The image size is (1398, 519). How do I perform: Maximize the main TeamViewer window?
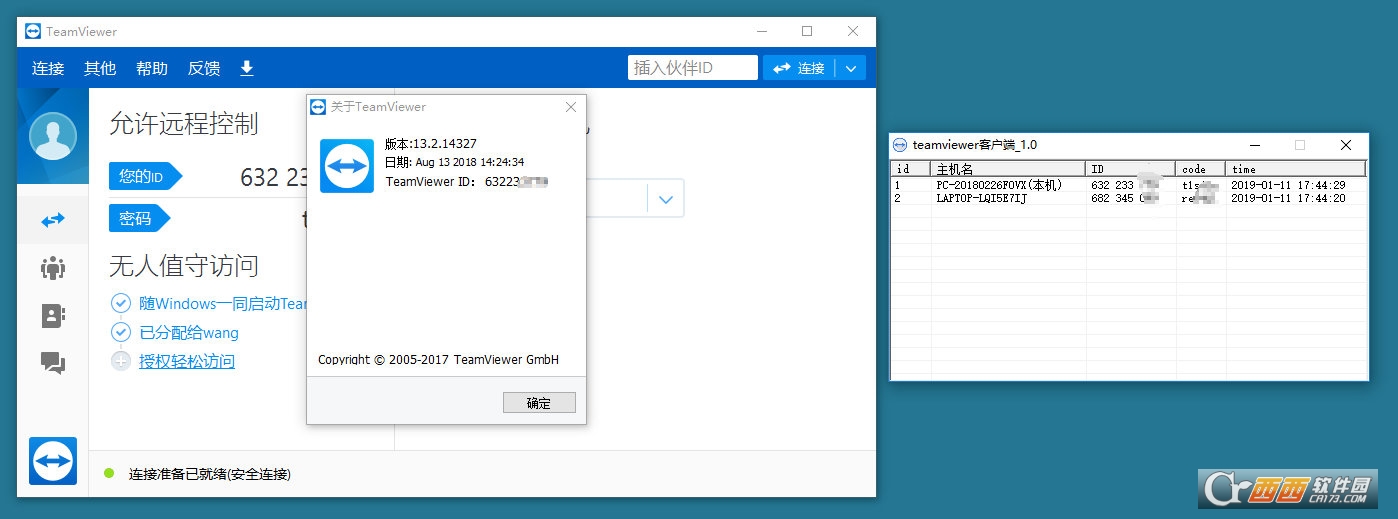coord(806,31)
